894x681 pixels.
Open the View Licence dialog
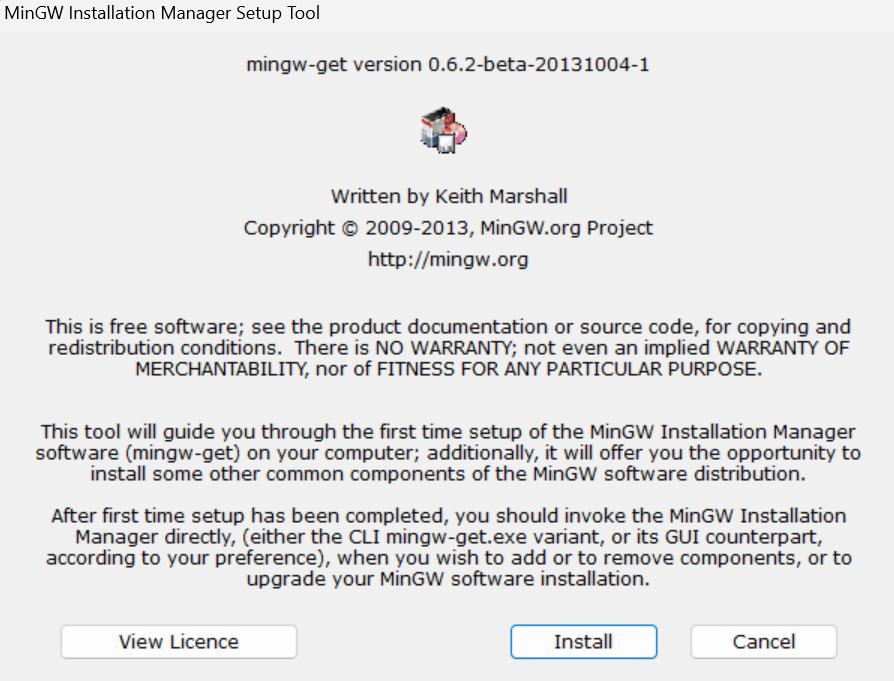tap(179, 642)
